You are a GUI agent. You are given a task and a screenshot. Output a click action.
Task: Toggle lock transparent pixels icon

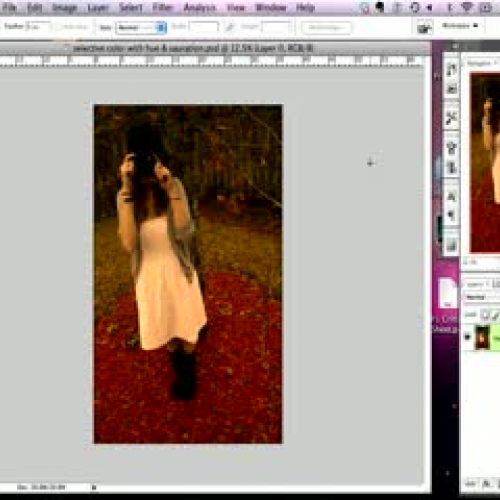tap(485, 315)
